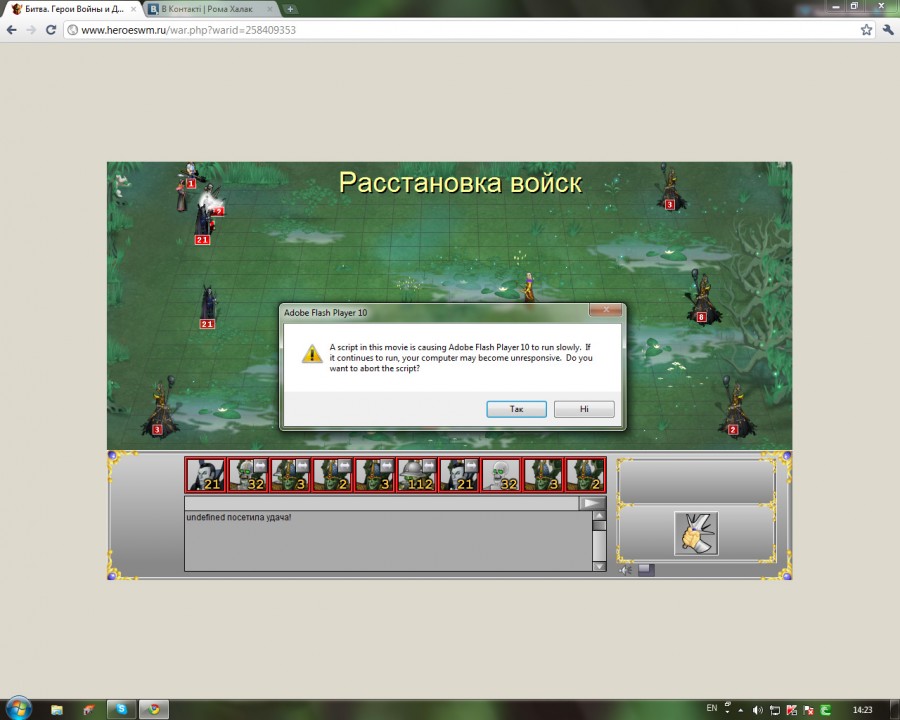900x720 pixels.
Task: Click the battle log scrollbar up arrow
Action: coord(599,516)
